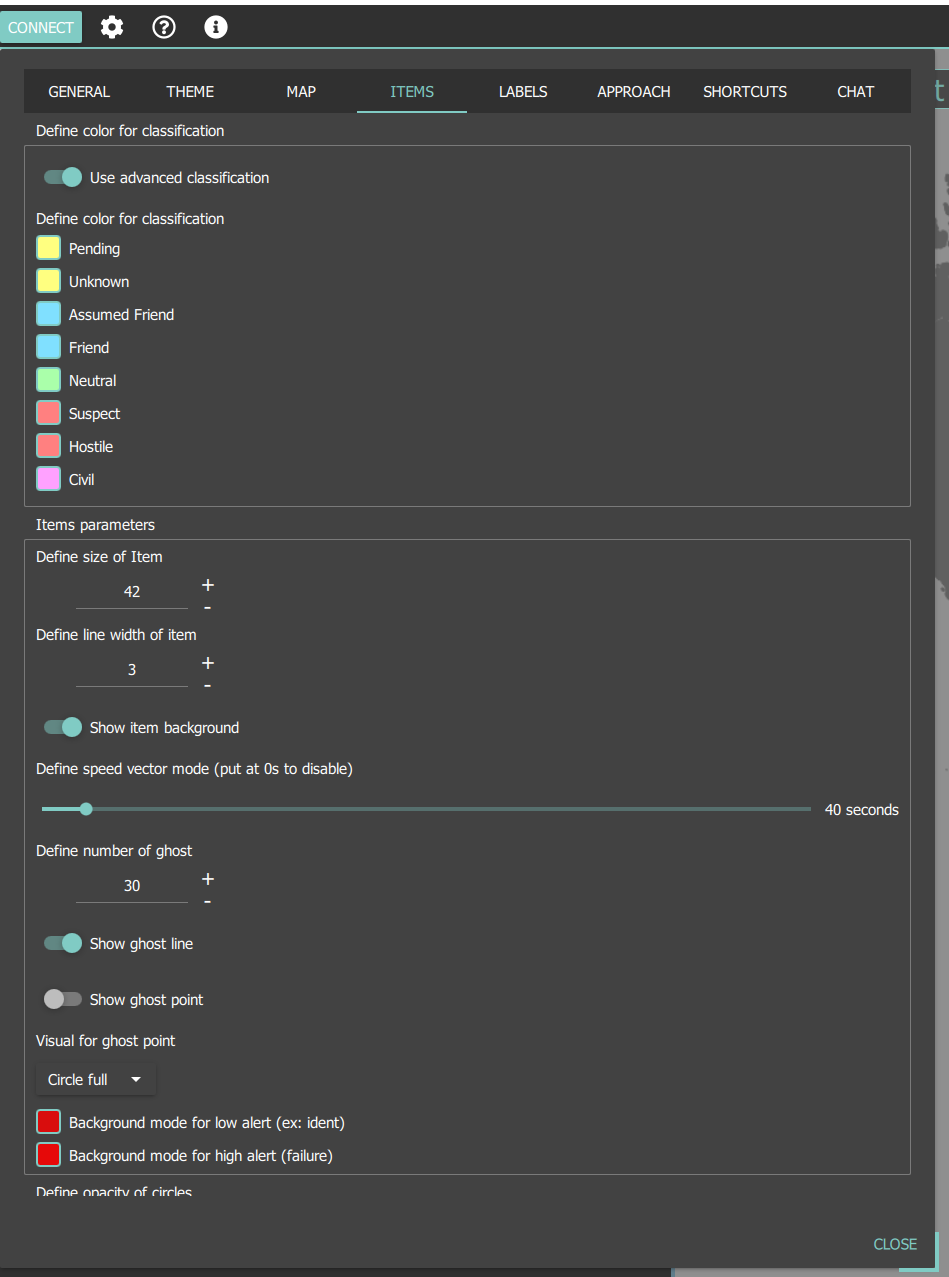Pick the Assumed Friend color swatch
Screen dimensions: 949x1277
[x=48, y=314]
